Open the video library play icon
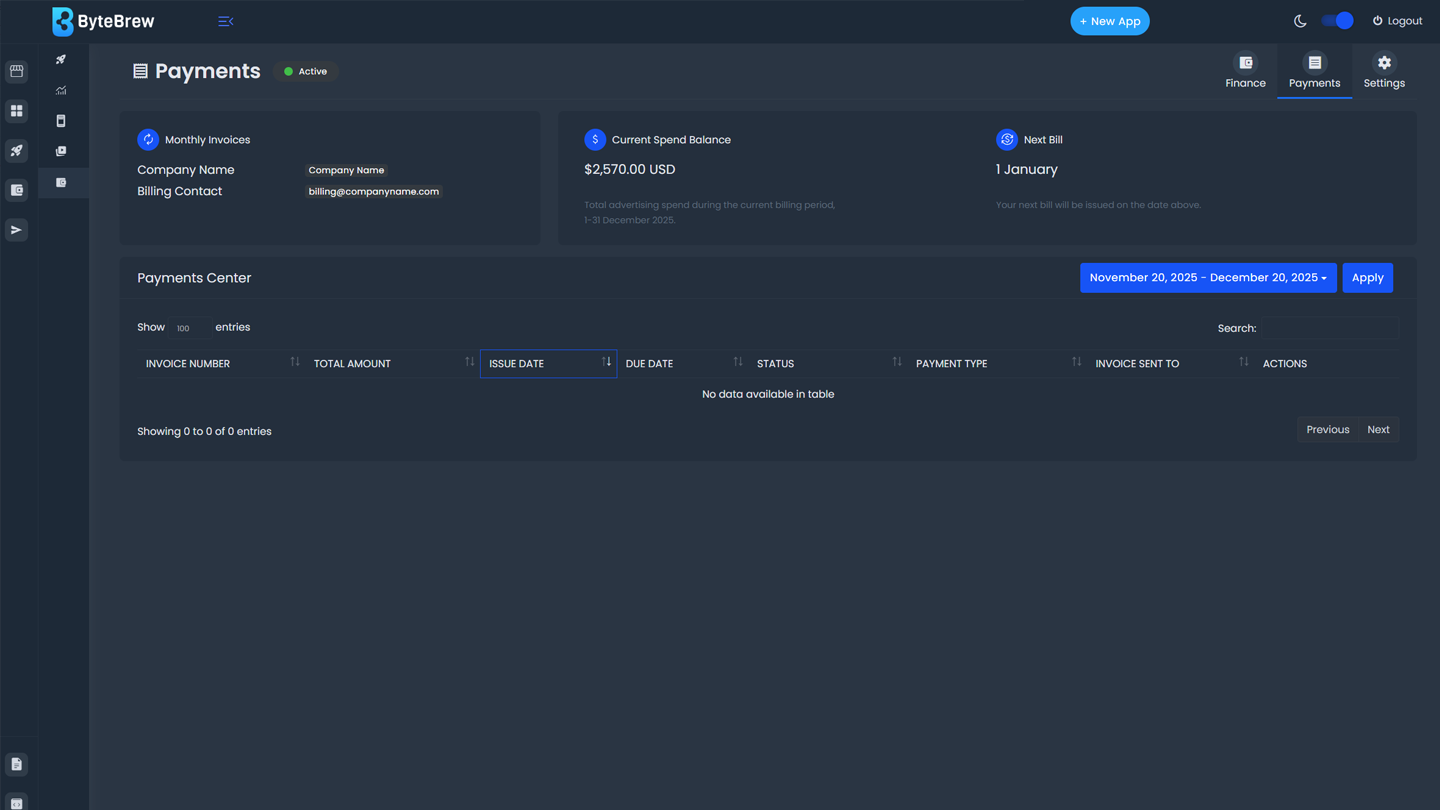The image size is (1440, 810). pyautogui.click(x=61, y=151)
